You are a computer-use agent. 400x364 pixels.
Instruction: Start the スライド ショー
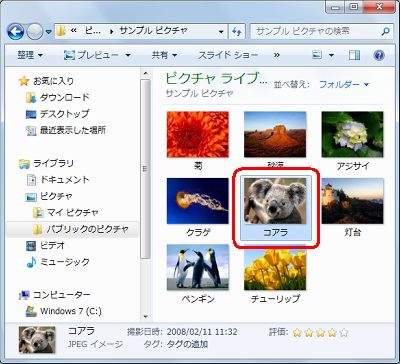pos(228,55)
